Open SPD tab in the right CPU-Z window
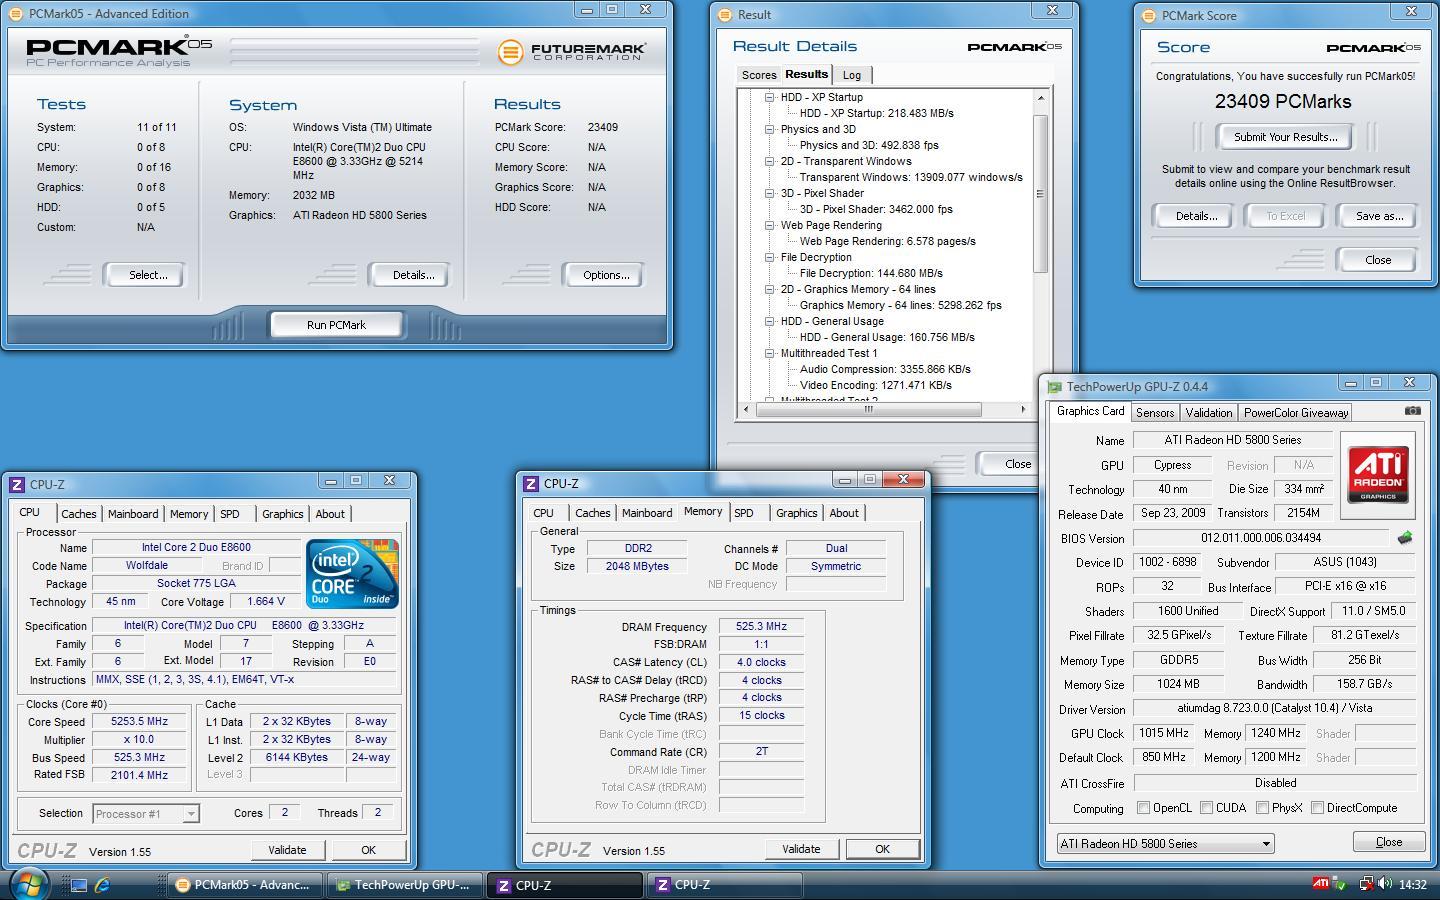Viewport: 1440px width, 900px height. tap(743, 513)
